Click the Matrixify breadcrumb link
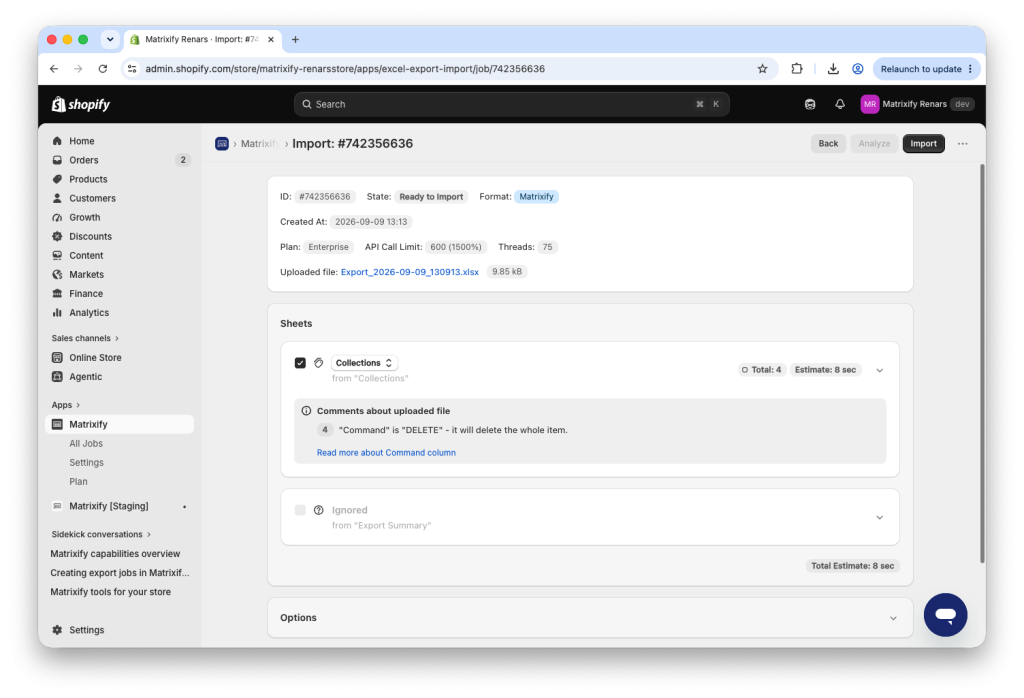1024x698 pixels. (x=259, y=144)
